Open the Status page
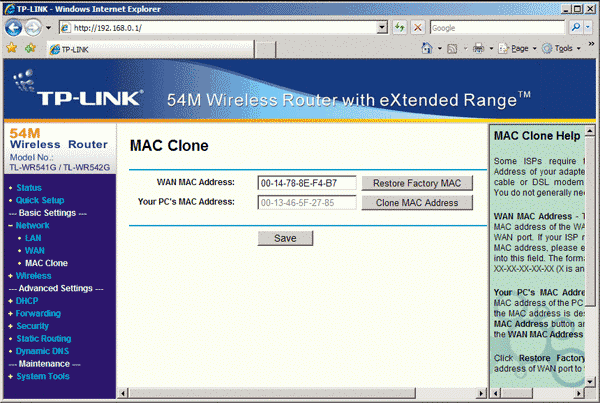 pyautogui.click(x=29, y=188)
